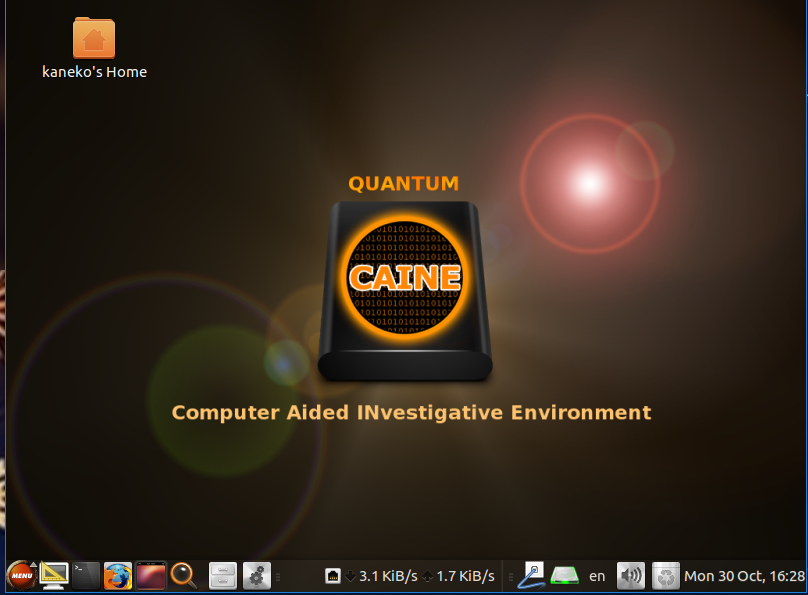This screenshot has width=808, height=595.
Task: Open the magnifying glass search tool
Action: [183, 576]
